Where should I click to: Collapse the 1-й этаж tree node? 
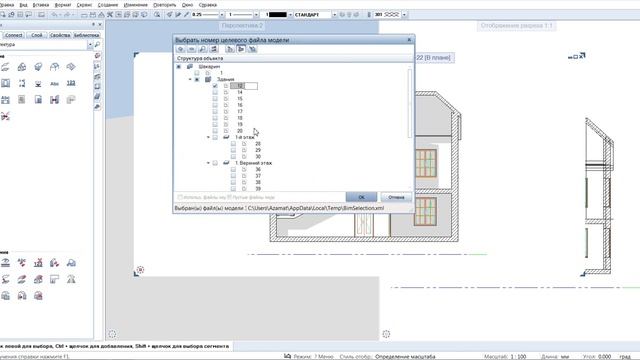pyautogui.click(x=208, y=138)
